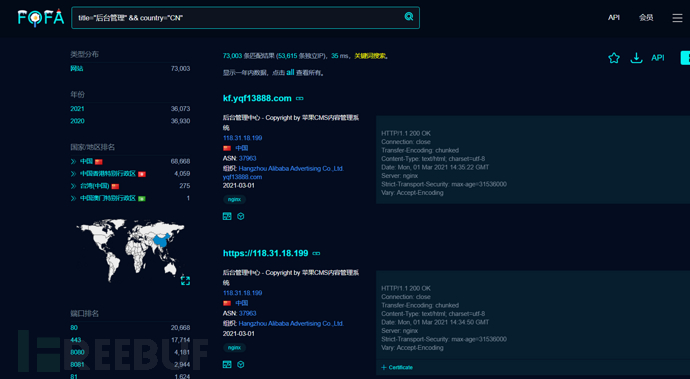690x379 pixels.
Task: Click Hangzhou Alibaba Advertising link in second result
Action: pyautogui.click(x=291, y=324)
